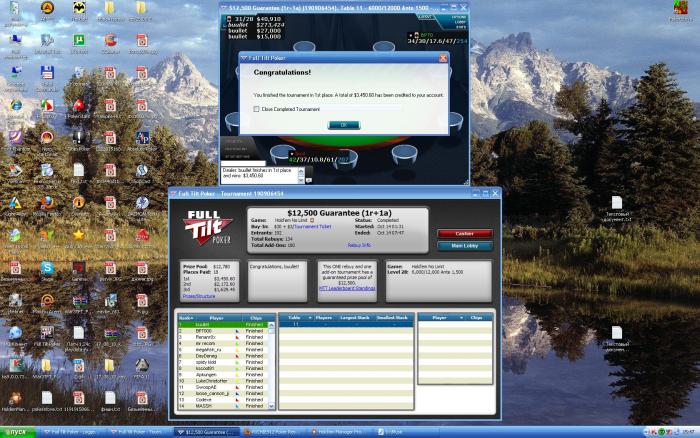Open the top-right corner desktop icon
Image resolution: width=700 pixels, height=438 pixels.
(x=681, y=8)
